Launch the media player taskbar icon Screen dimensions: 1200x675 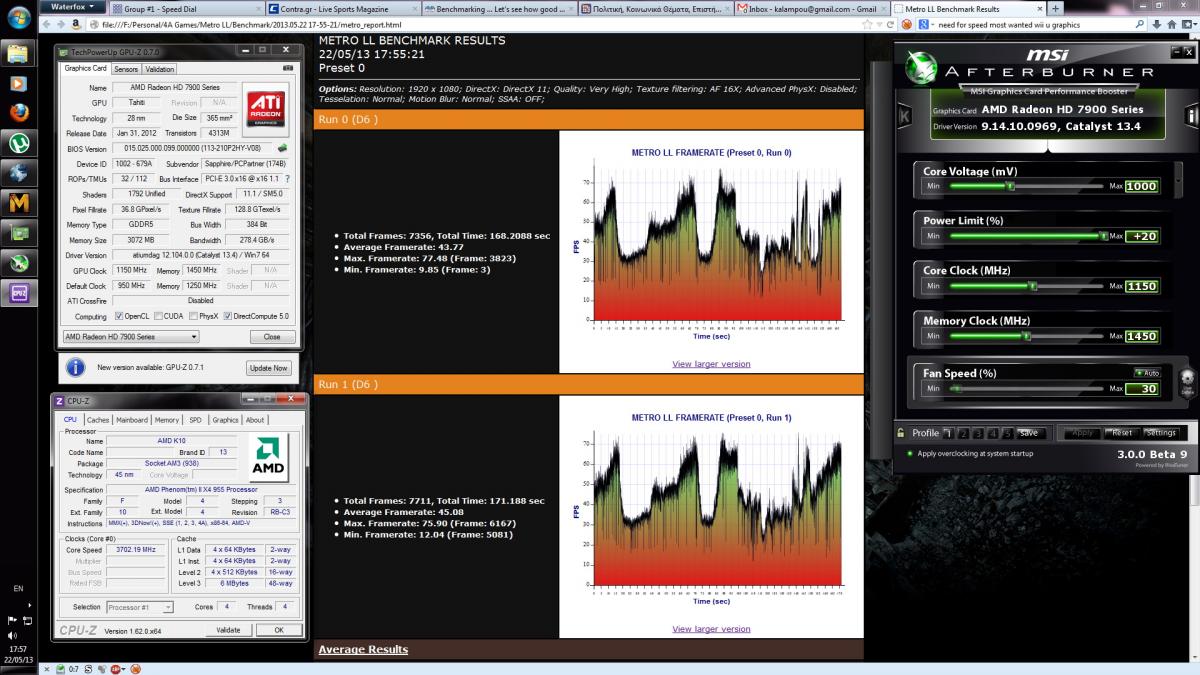pos(18,82)
